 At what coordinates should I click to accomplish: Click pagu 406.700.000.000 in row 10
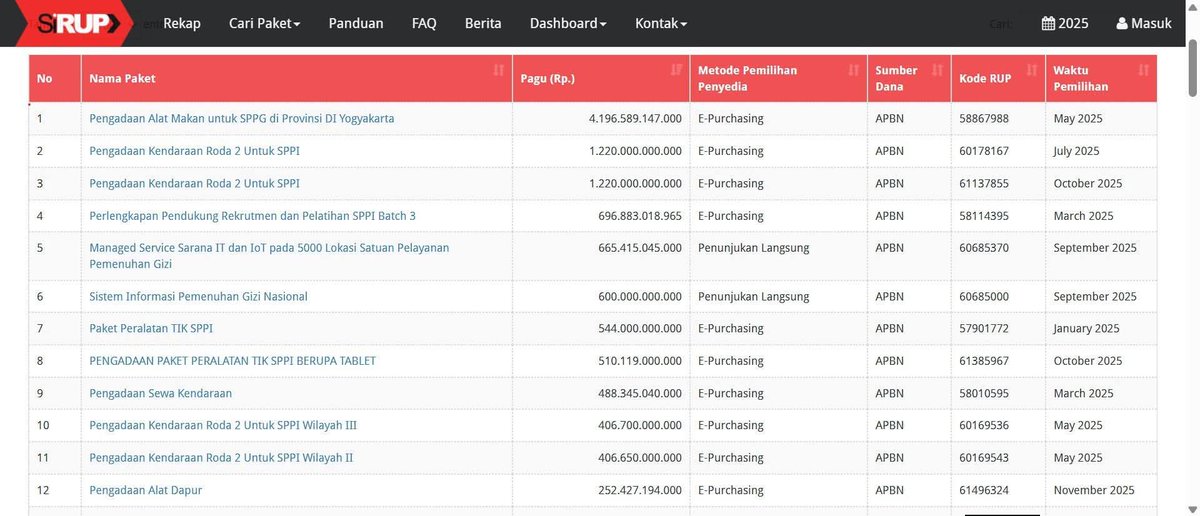click(640, 425)
